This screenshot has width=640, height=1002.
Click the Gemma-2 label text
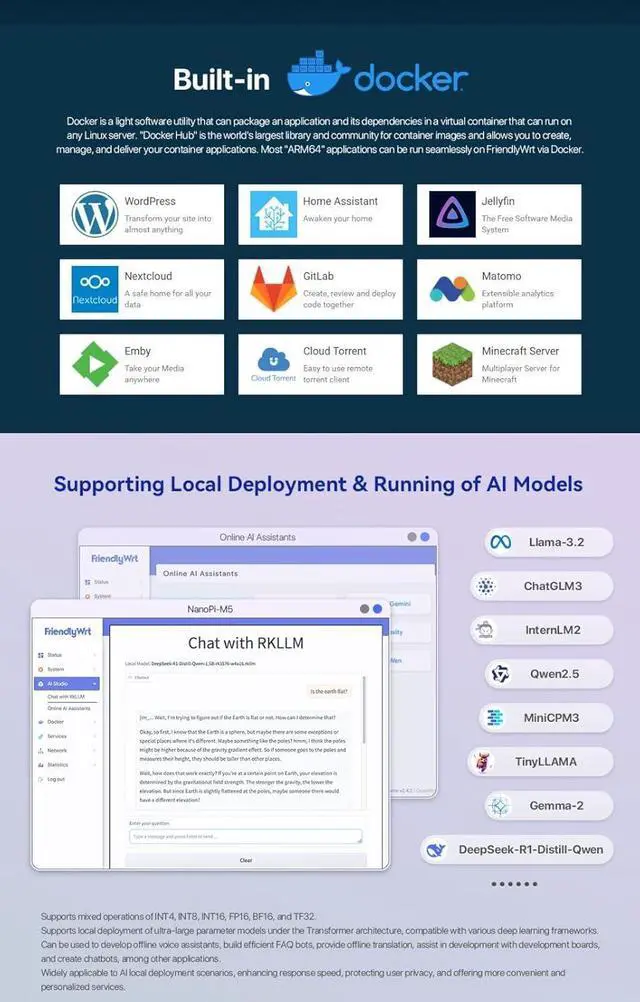click(x=556, y=806)
